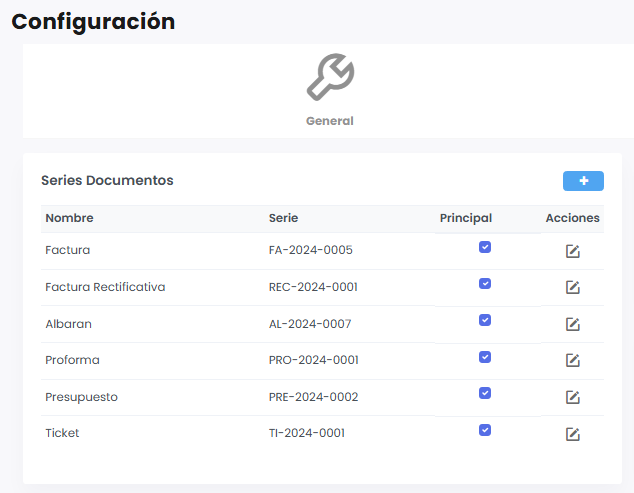Screen dimensions: 634x493
Task: Click the Principal column header
Action: point(466,218)
